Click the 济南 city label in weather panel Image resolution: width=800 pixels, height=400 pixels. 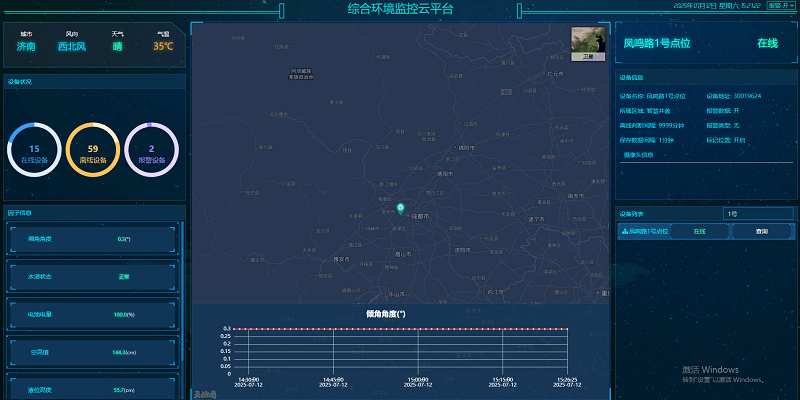point(26,46)
